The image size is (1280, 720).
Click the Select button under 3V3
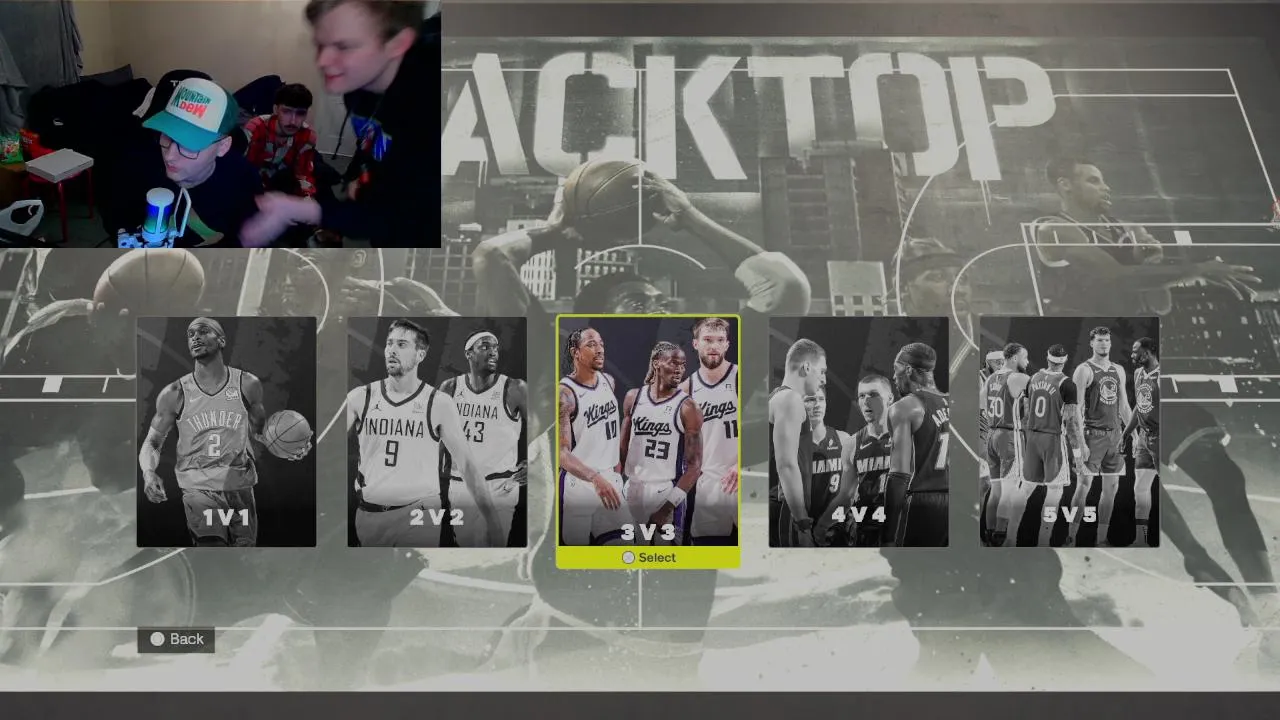tap(648, 558)
